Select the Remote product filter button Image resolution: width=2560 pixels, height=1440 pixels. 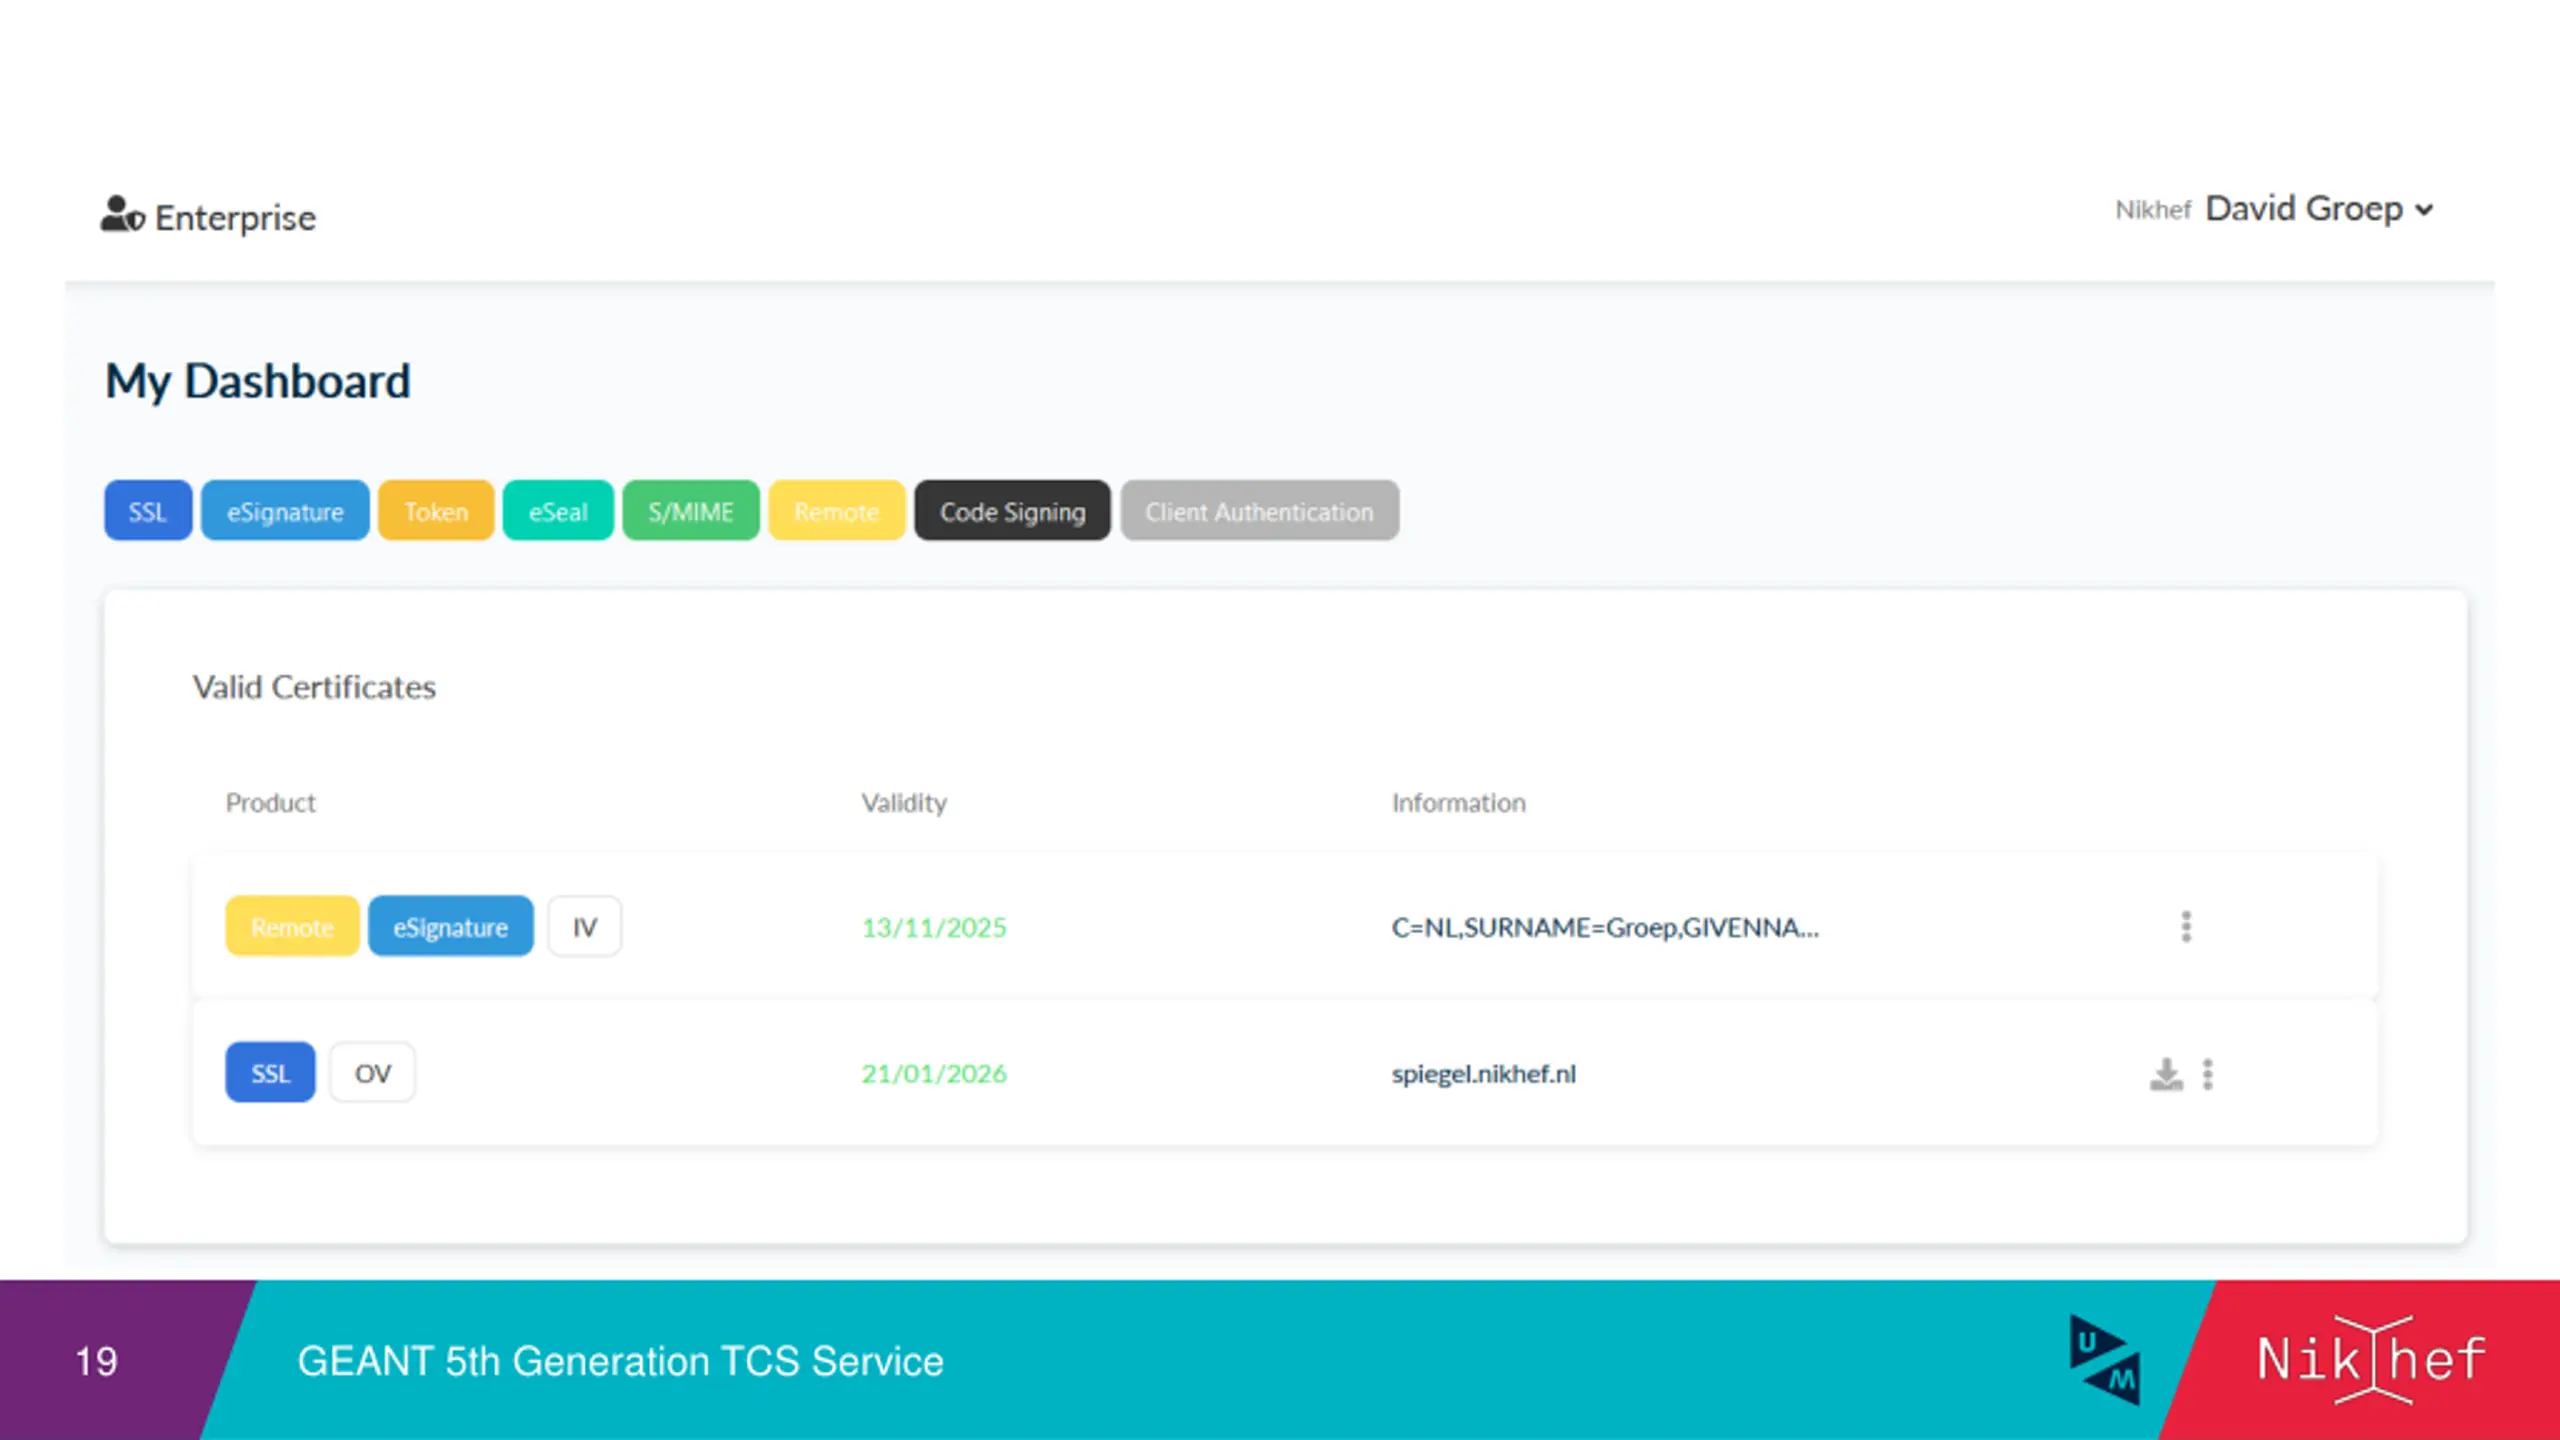pos(837,511)
